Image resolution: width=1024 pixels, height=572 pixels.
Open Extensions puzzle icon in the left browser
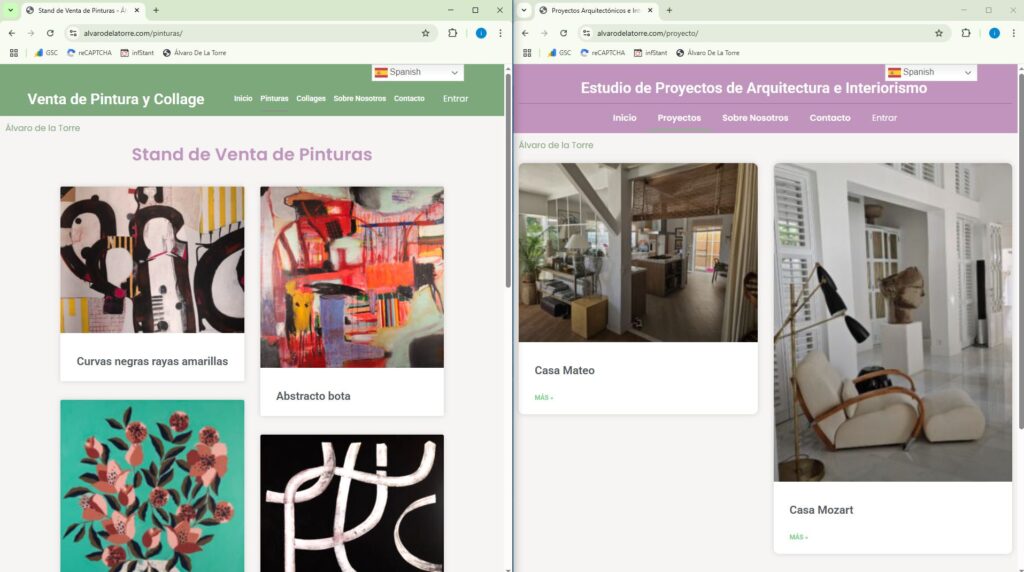452,33
